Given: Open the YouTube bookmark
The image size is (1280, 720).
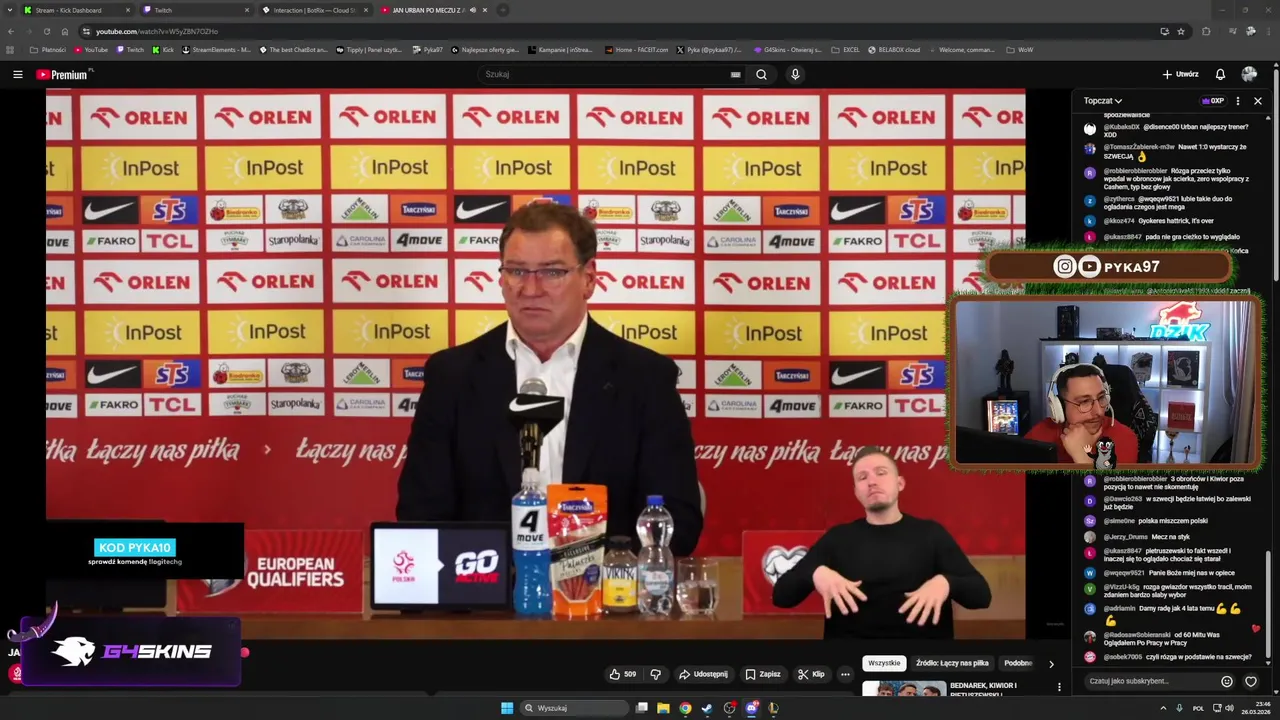Looking at the screenshot, I should 90,49.
